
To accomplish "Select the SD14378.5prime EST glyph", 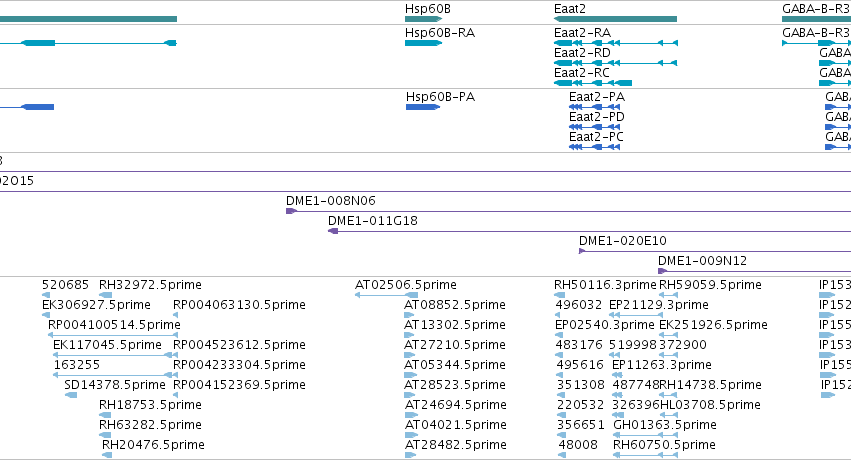I will tap(71, 395).
